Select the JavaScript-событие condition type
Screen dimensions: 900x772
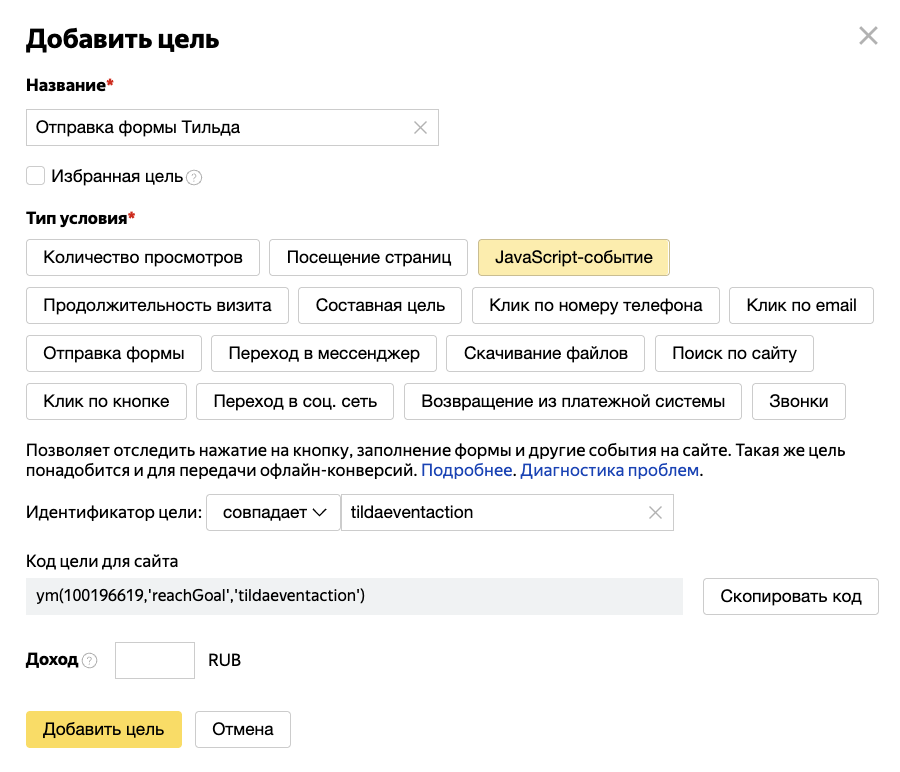click(573, 257)
